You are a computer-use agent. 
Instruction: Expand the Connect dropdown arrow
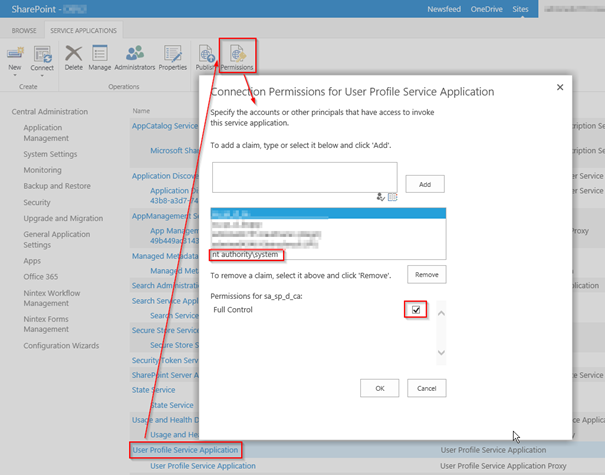point(42,75)
